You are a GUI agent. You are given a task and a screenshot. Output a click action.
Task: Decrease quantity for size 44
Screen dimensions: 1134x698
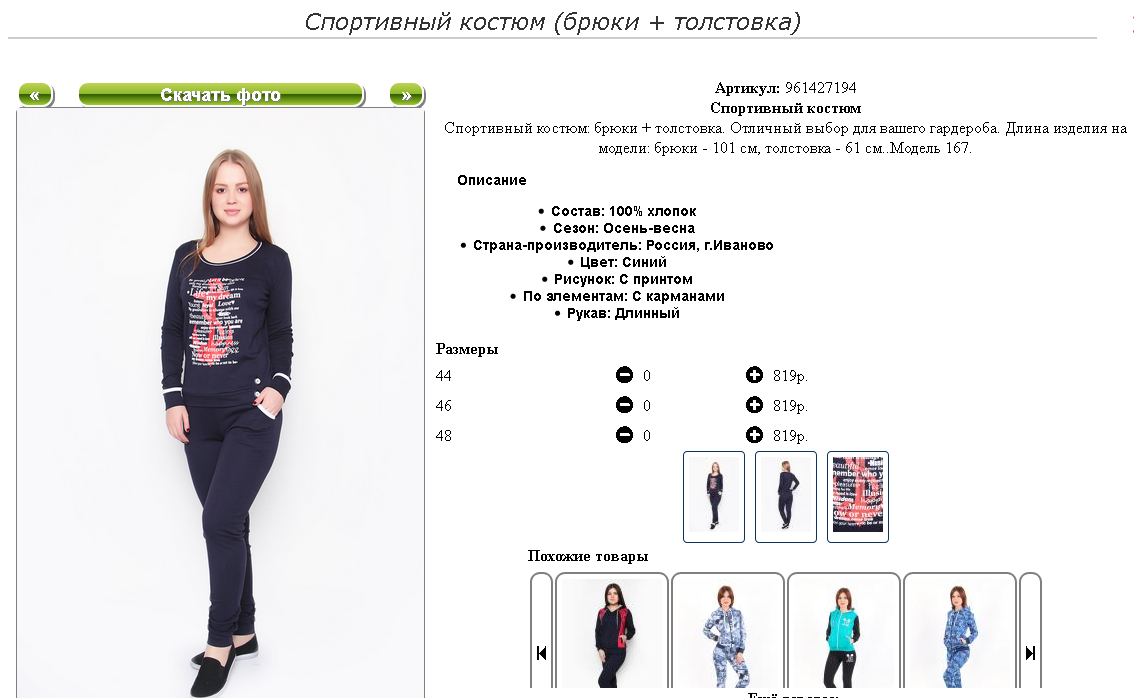[x=624, y=375]
